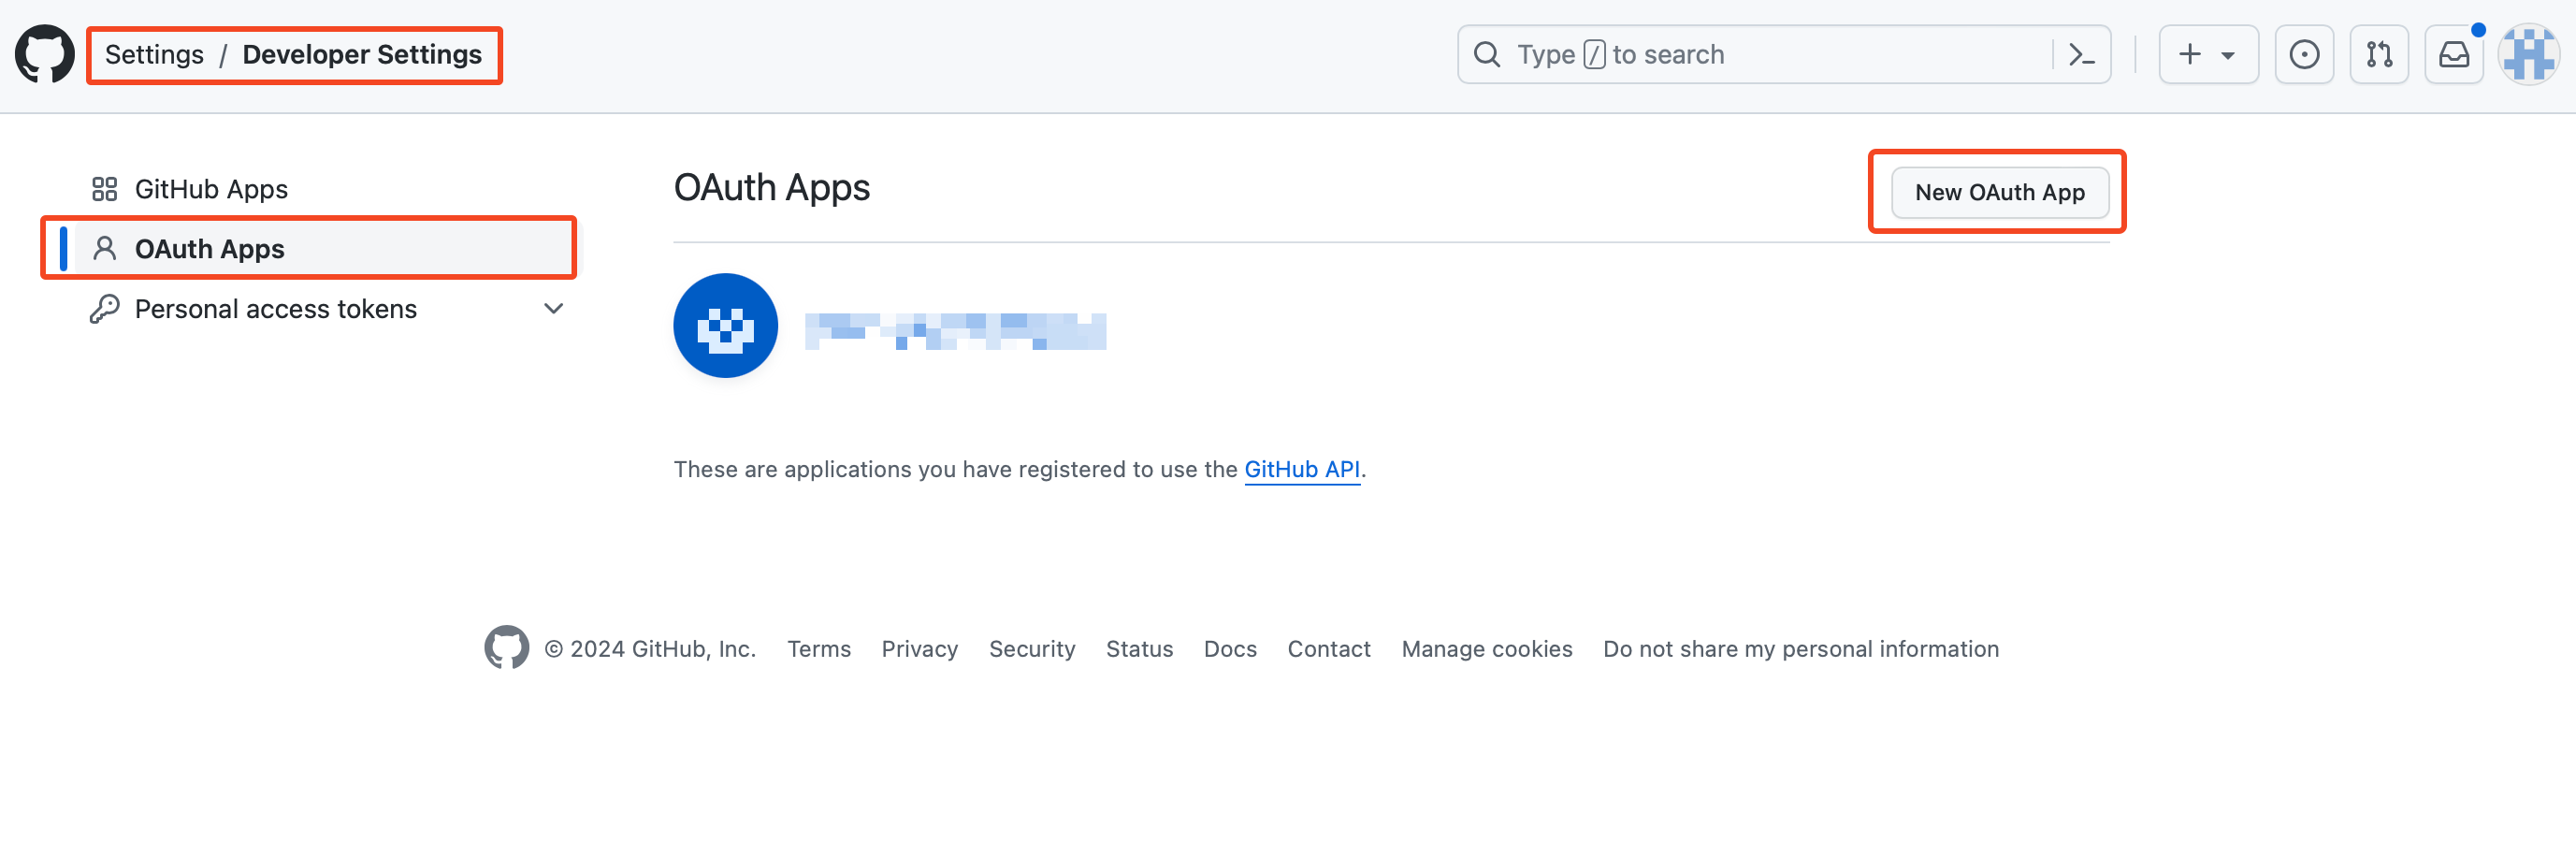This screenshot has height=857, width=2576.
Task: Click the blue OAuth app avatar icon
Action: point(725,326)
